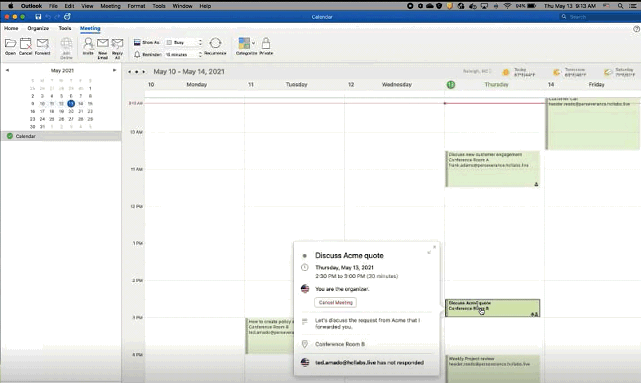This screenshot has height=383, width=641.
Task: Select the Meeting ribbon tab
Action: pos(90,28)
